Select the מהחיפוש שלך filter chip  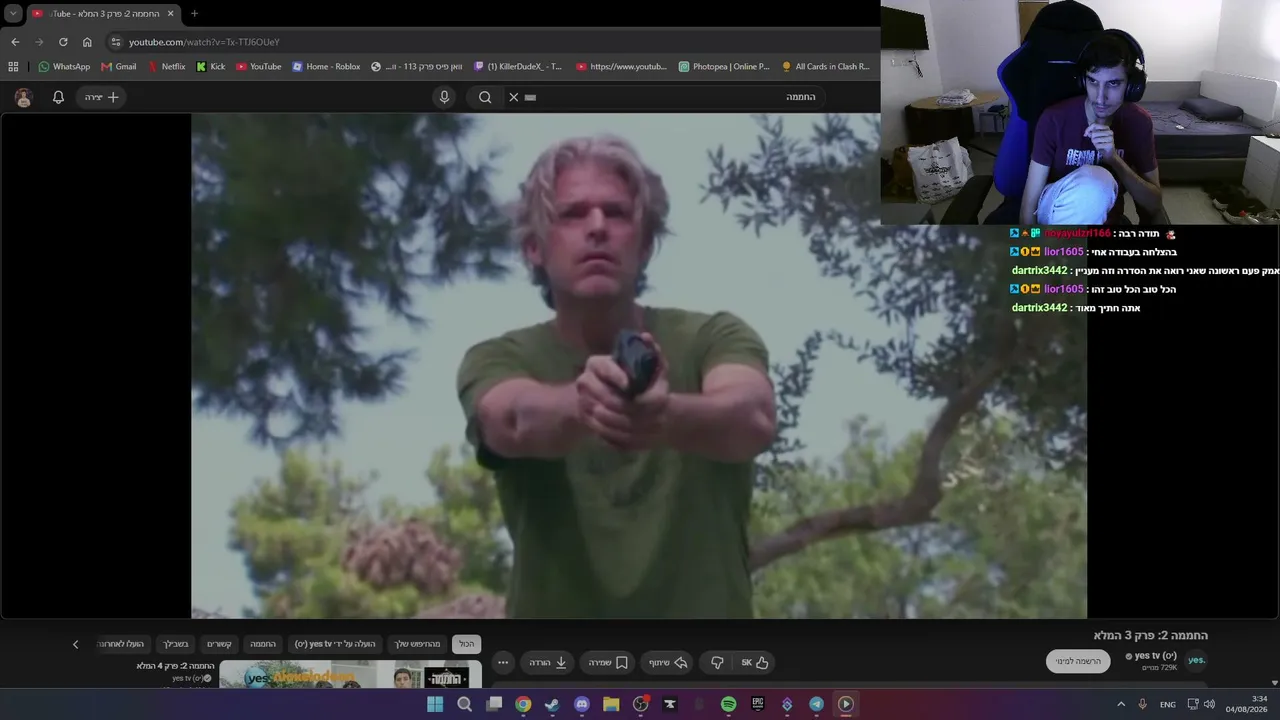point(417,644)
